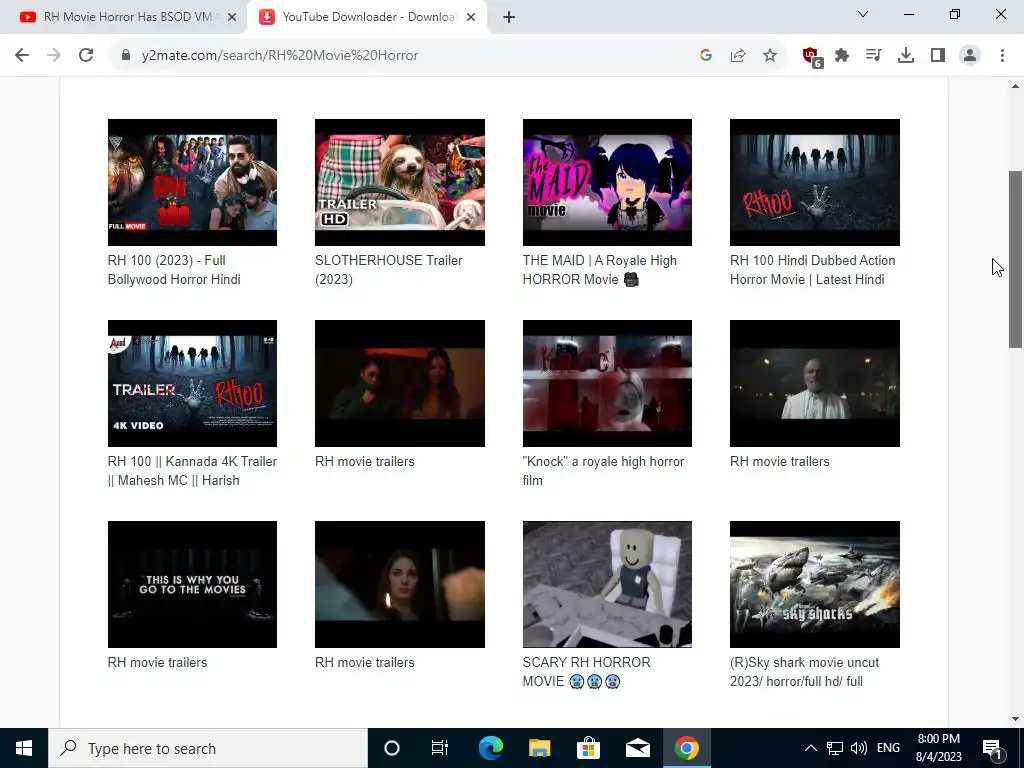Open the SLOTHERHOUSE Trailer thumbnail
Viewport: 1024px width, 768px height.
click(x=400, y=182)
